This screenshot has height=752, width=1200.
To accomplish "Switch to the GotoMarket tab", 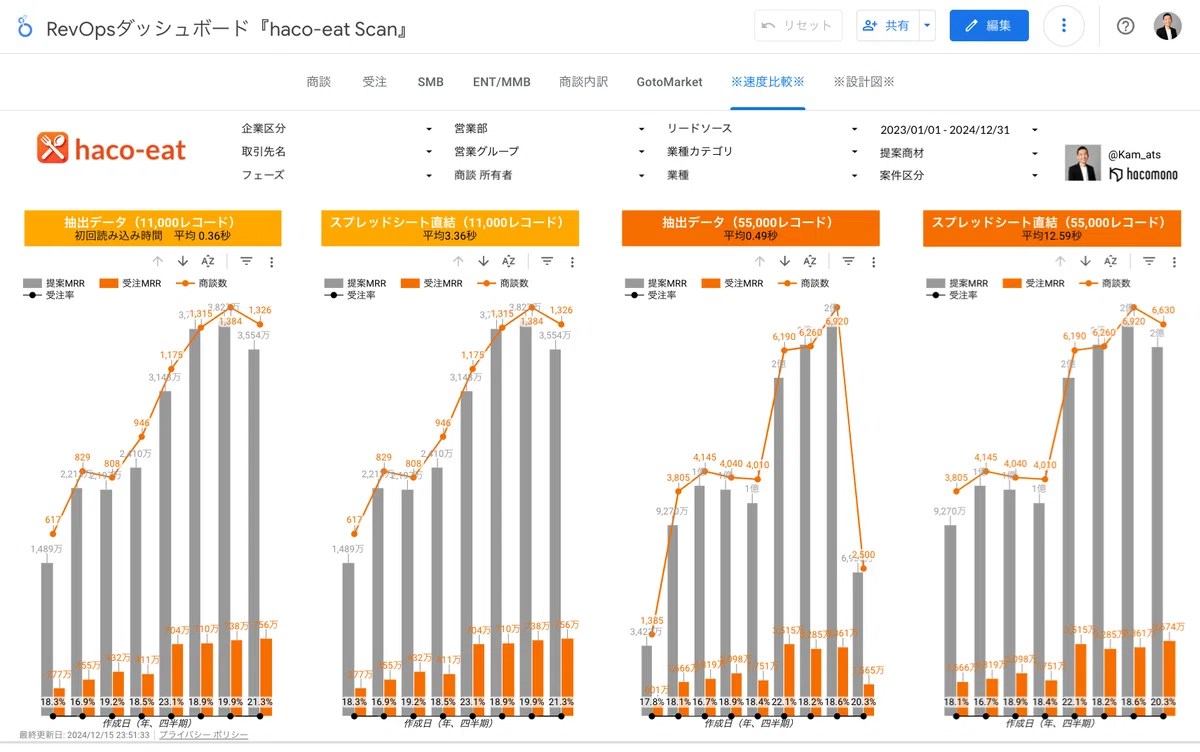I will coord(669,82).
